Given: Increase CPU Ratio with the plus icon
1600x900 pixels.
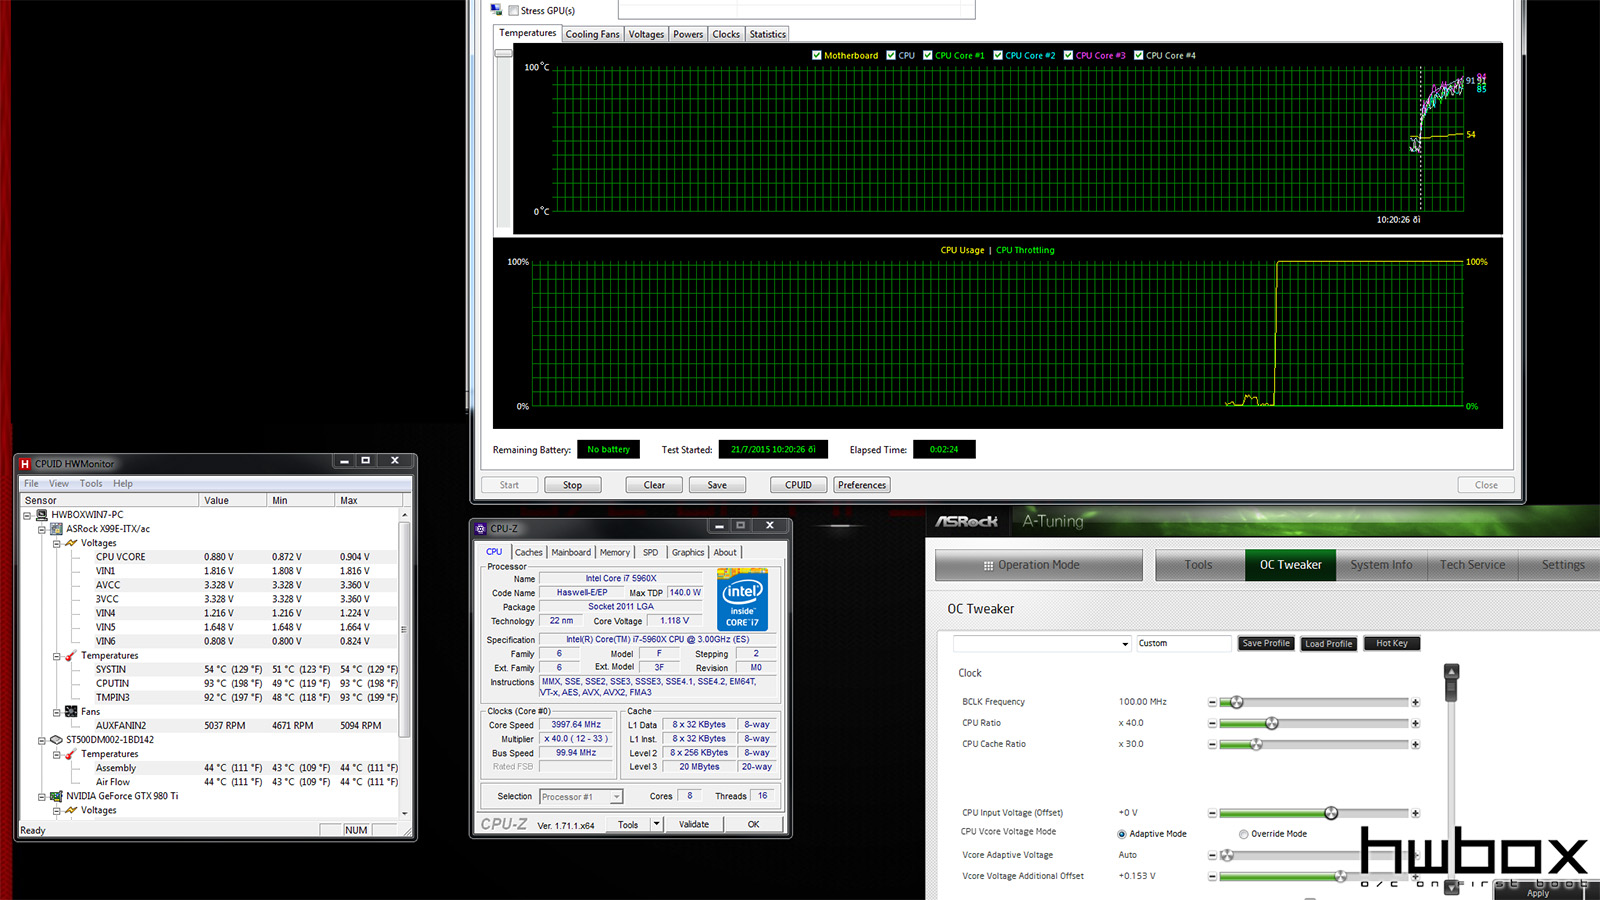Looking at the screenshot, I should [x=1415, y=723].
